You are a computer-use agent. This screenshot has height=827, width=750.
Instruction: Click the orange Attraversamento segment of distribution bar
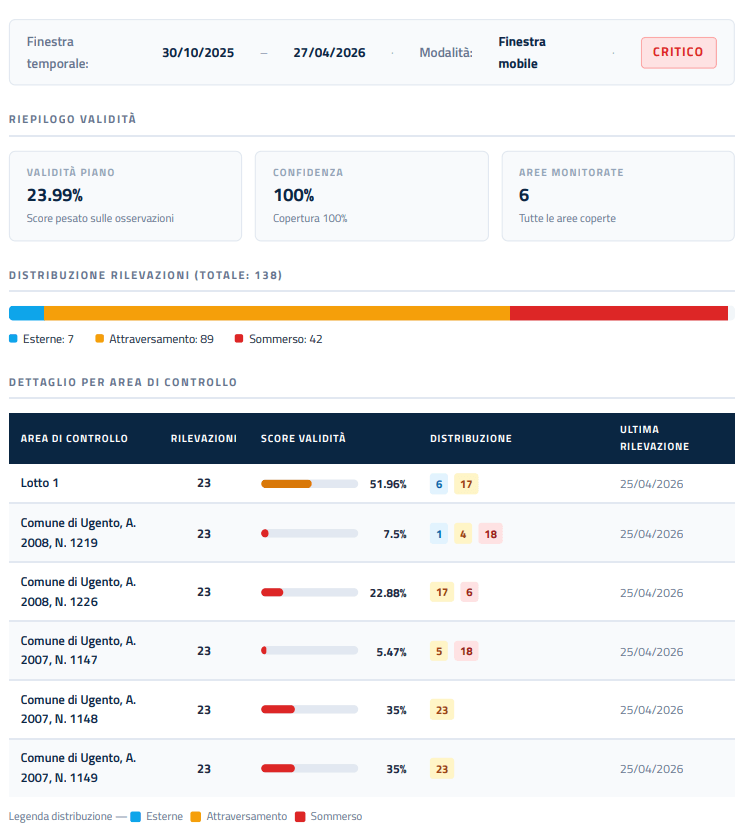pos(276,313)
